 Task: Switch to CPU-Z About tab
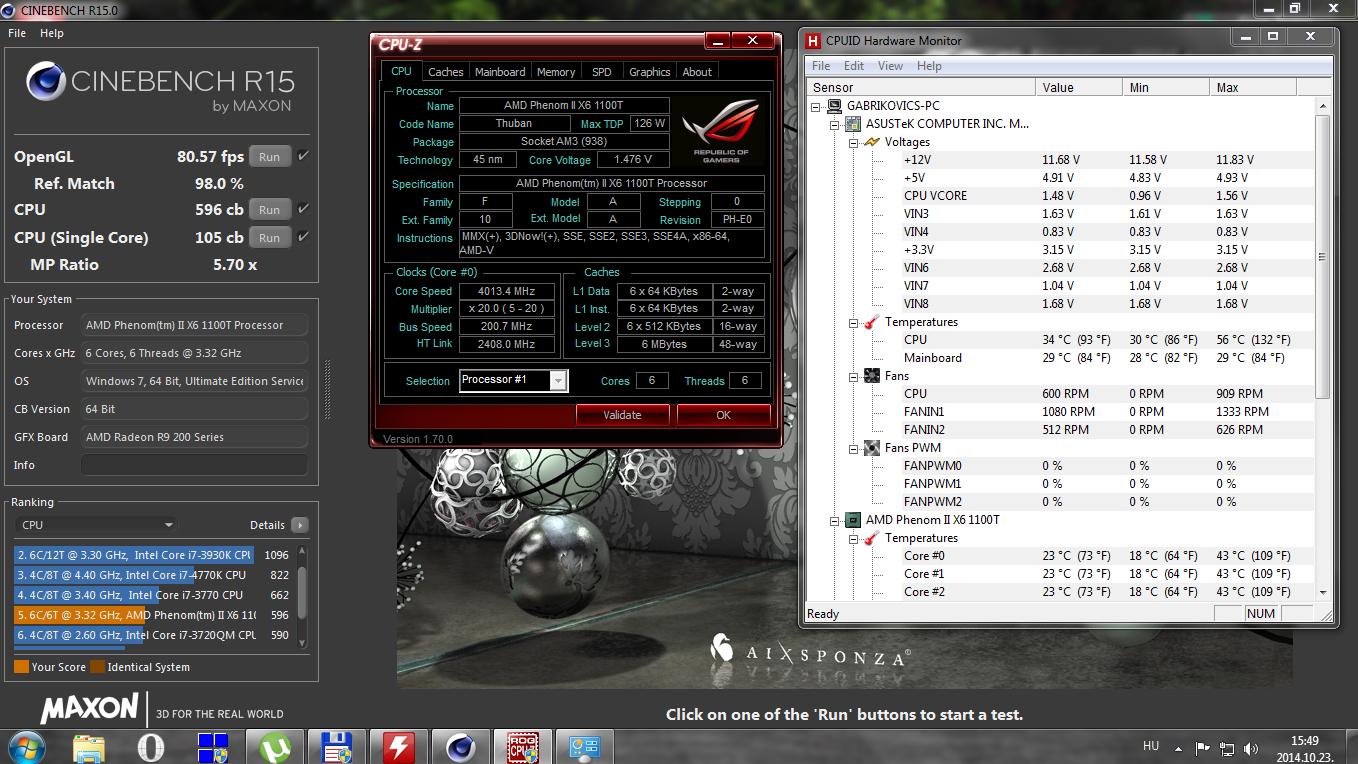point(697,72)
